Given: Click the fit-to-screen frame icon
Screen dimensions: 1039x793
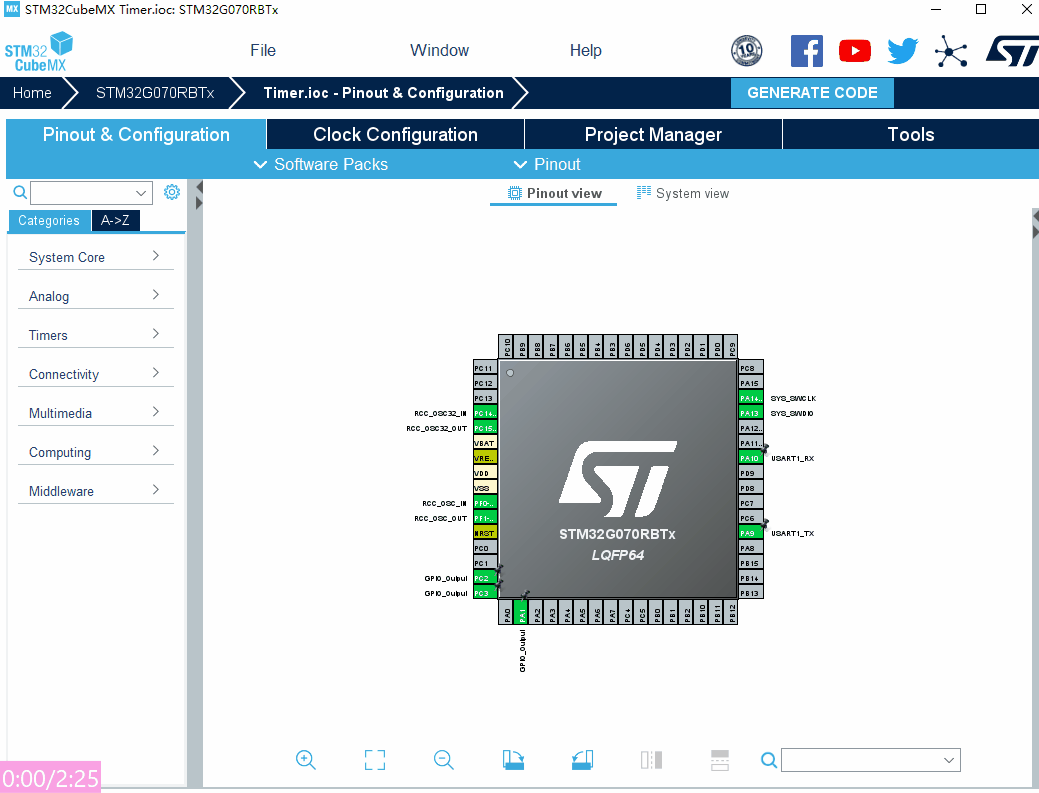Looking at the screenshot, I should [374, 760].
